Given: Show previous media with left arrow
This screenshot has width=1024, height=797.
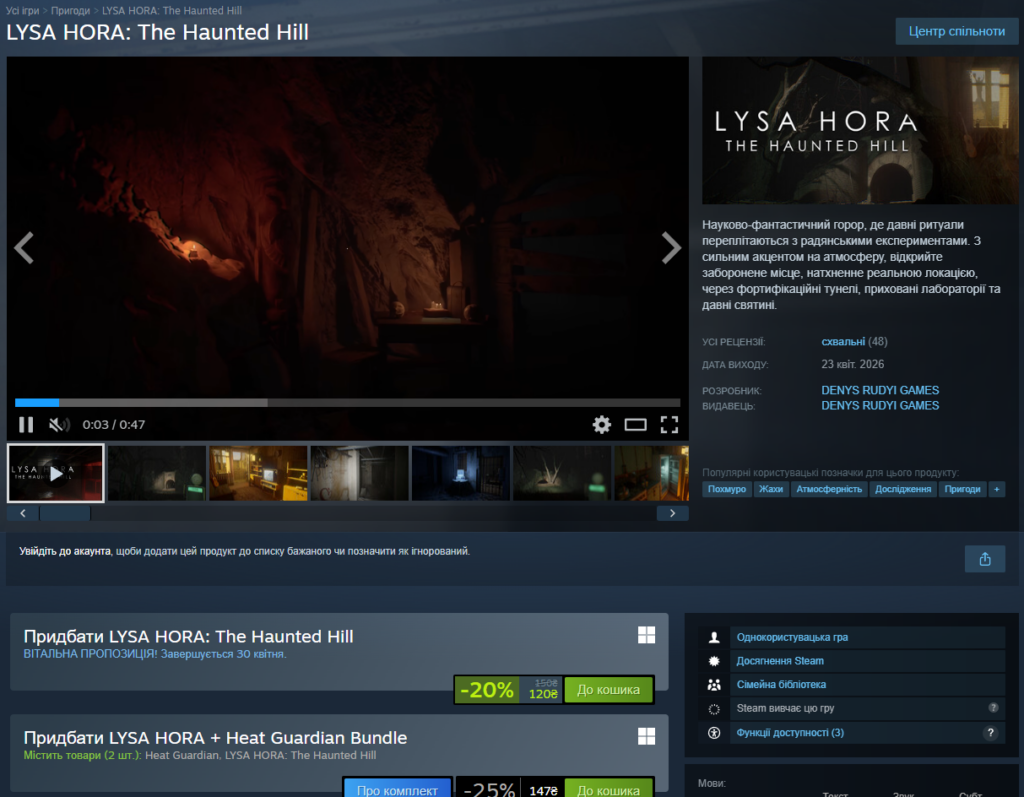Looking at the screenshot, I should pos(24,248).
